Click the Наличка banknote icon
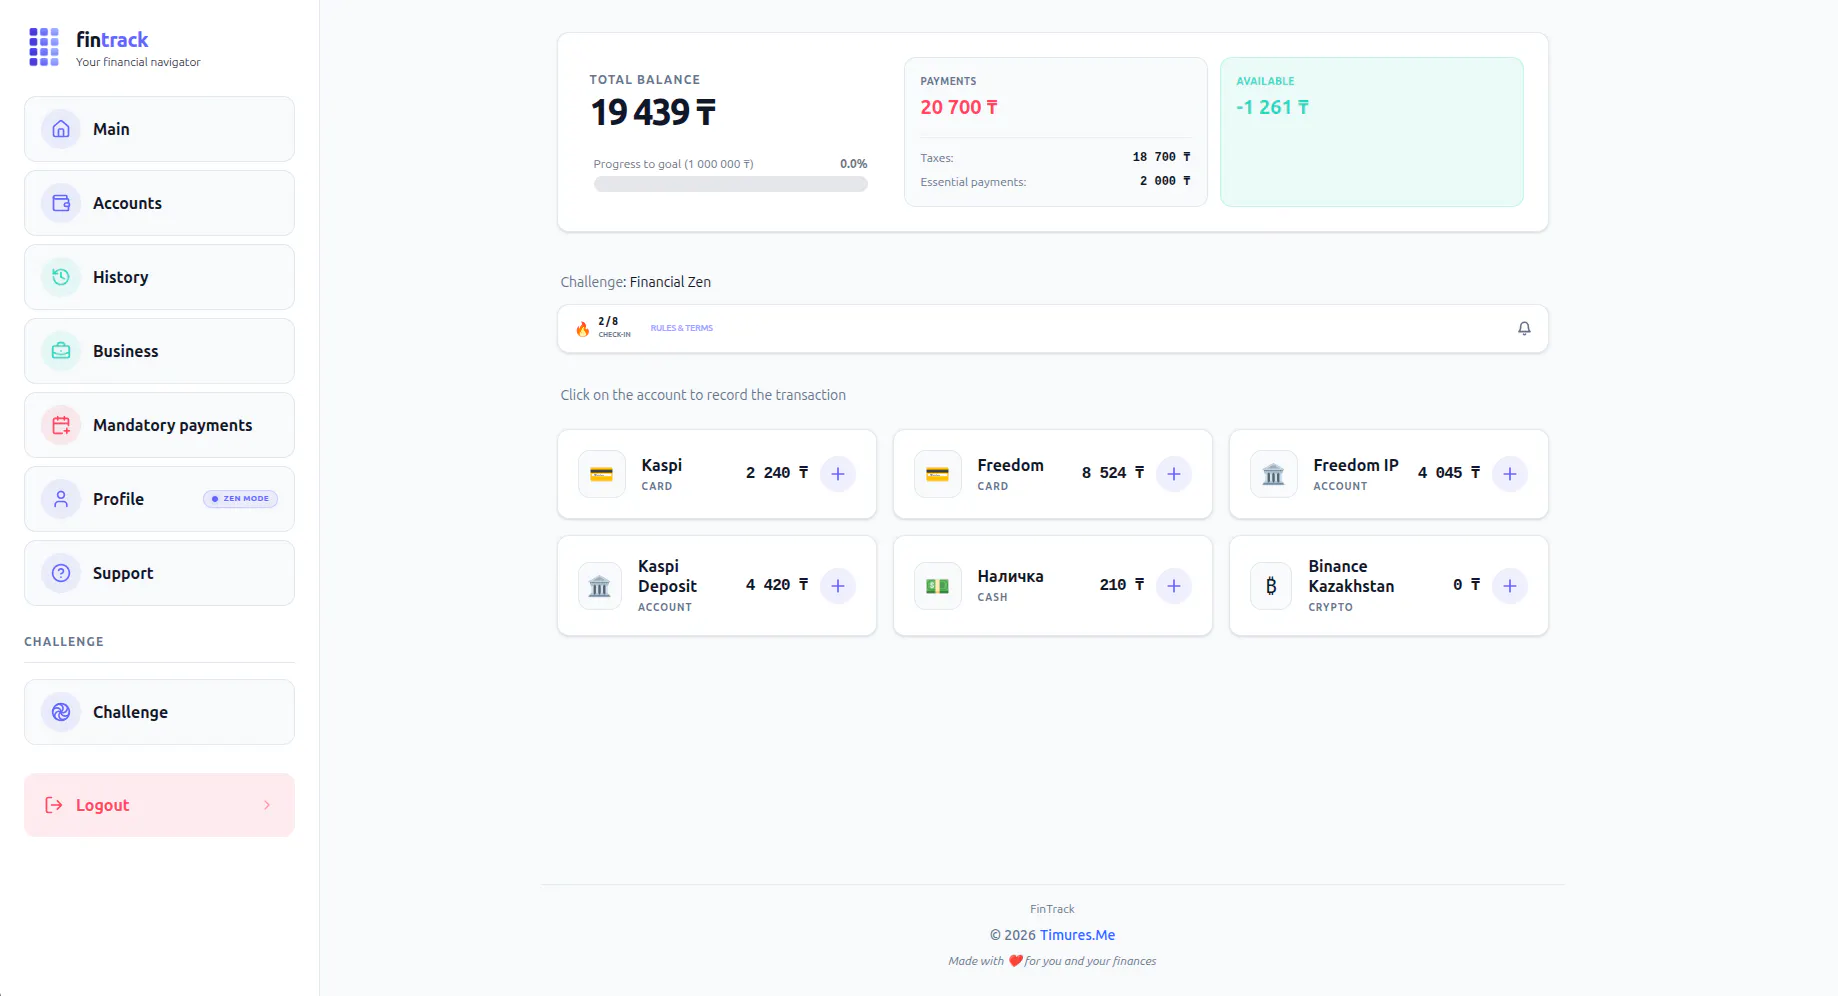This screenshot has width=1838, height=996. pyautogui.click(x=937, y=586)
